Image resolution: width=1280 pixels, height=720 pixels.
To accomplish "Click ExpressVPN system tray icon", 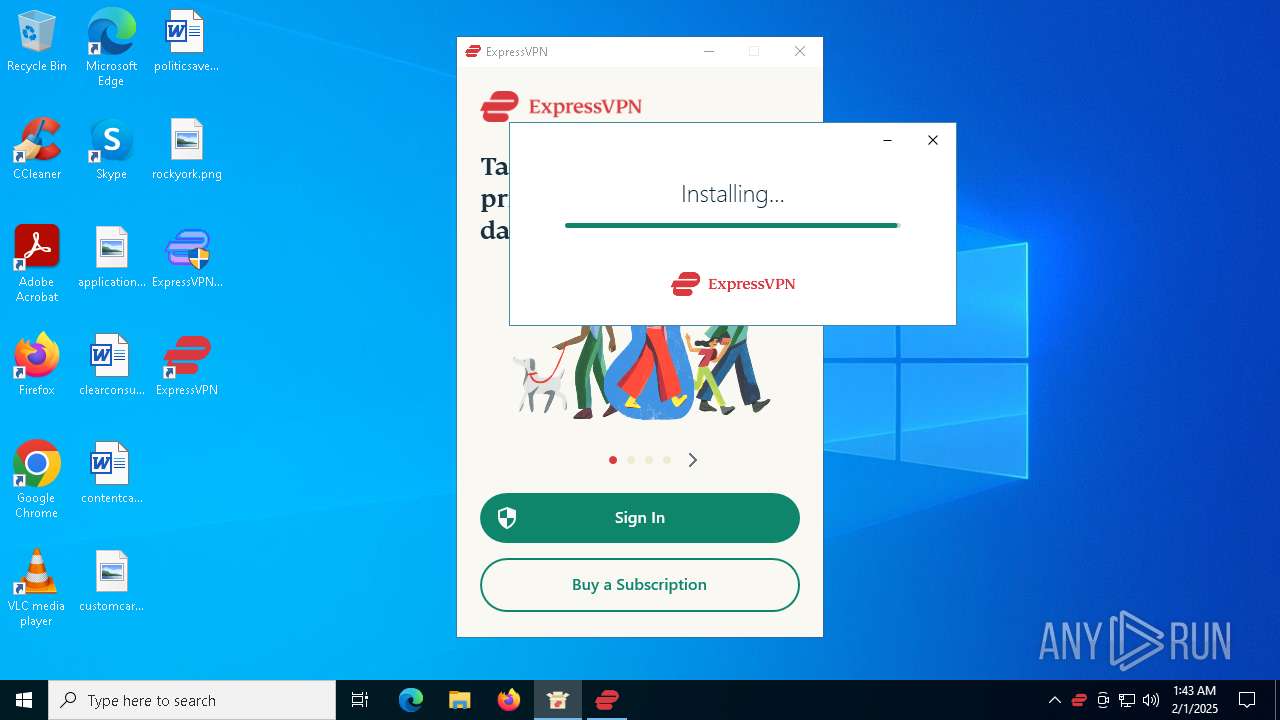I will point(1079,700).
